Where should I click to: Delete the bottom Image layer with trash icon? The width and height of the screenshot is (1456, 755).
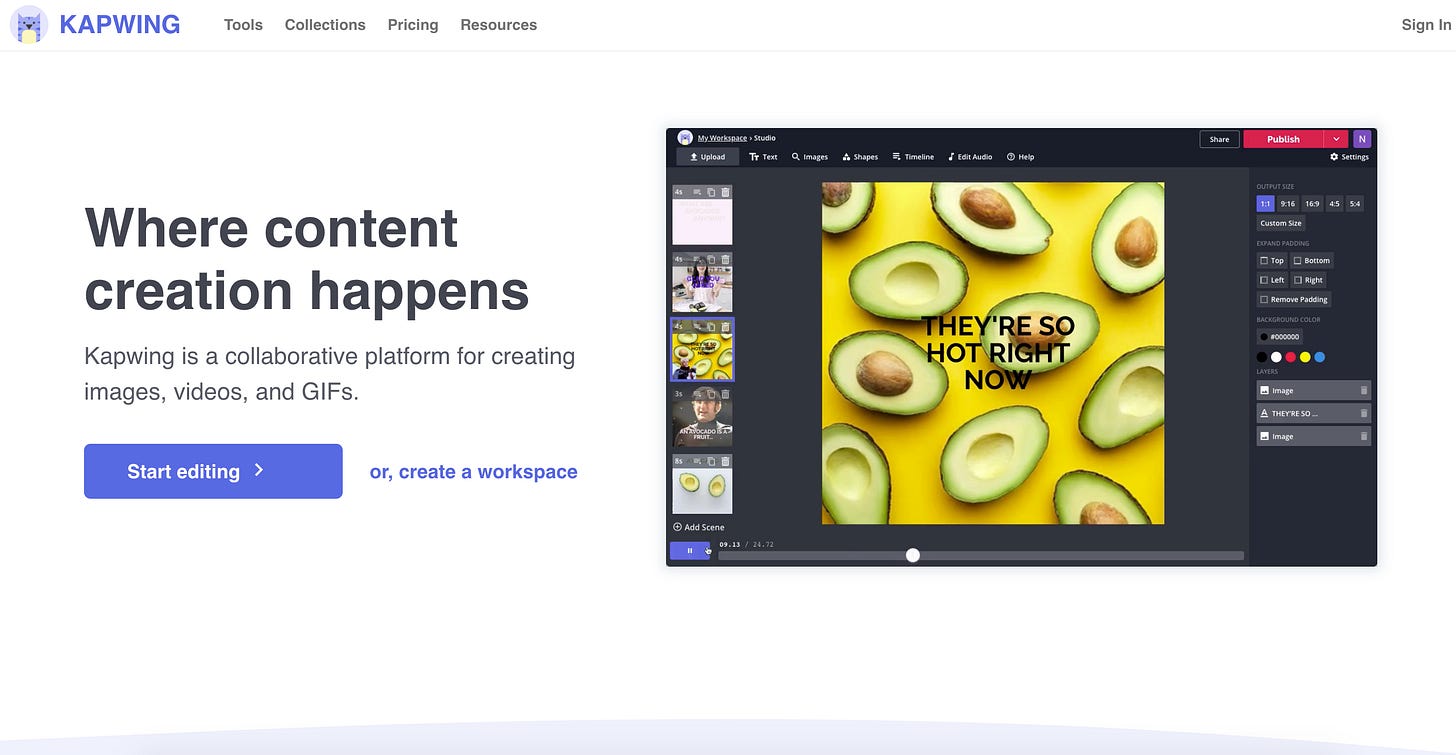coord(1363,436)
